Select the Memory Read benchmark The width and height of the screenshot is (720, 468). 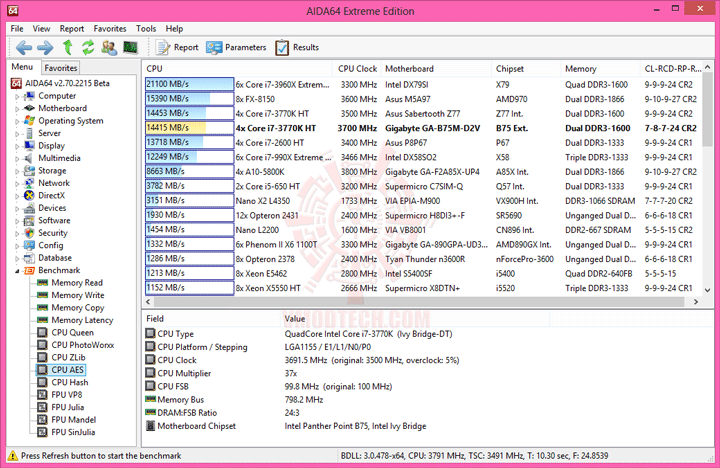(70, 282)
